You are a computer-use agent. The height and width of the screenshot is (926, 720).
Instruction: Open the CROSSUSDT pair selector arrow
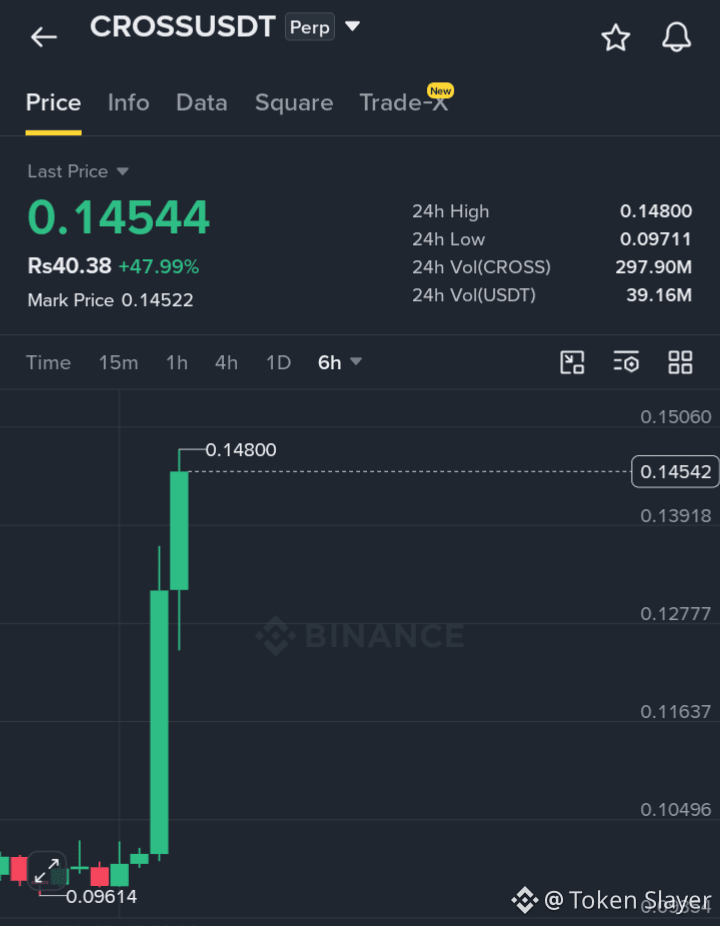(x=353, y=26)
